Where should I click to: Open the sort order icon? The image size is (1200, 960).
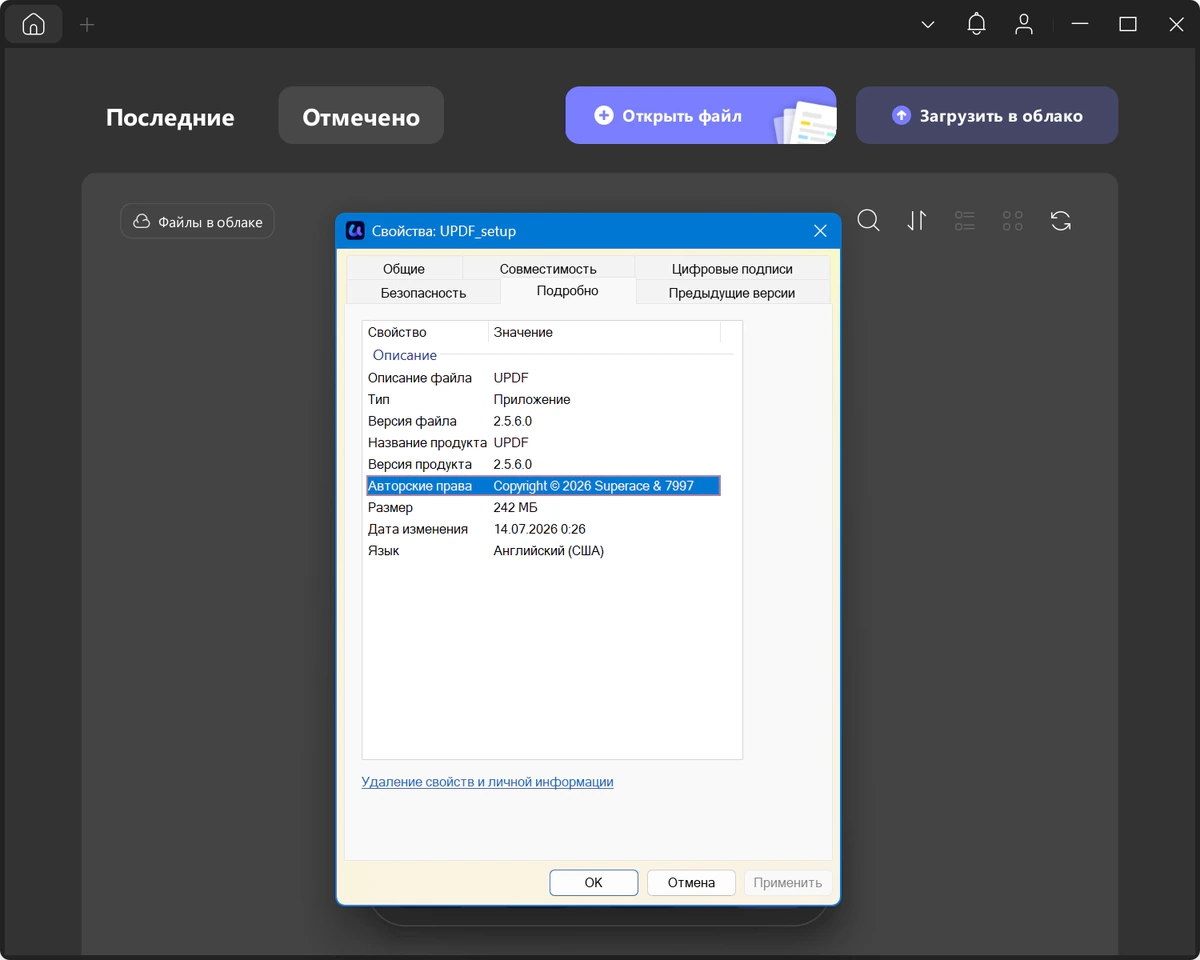(x=917, y=220)
